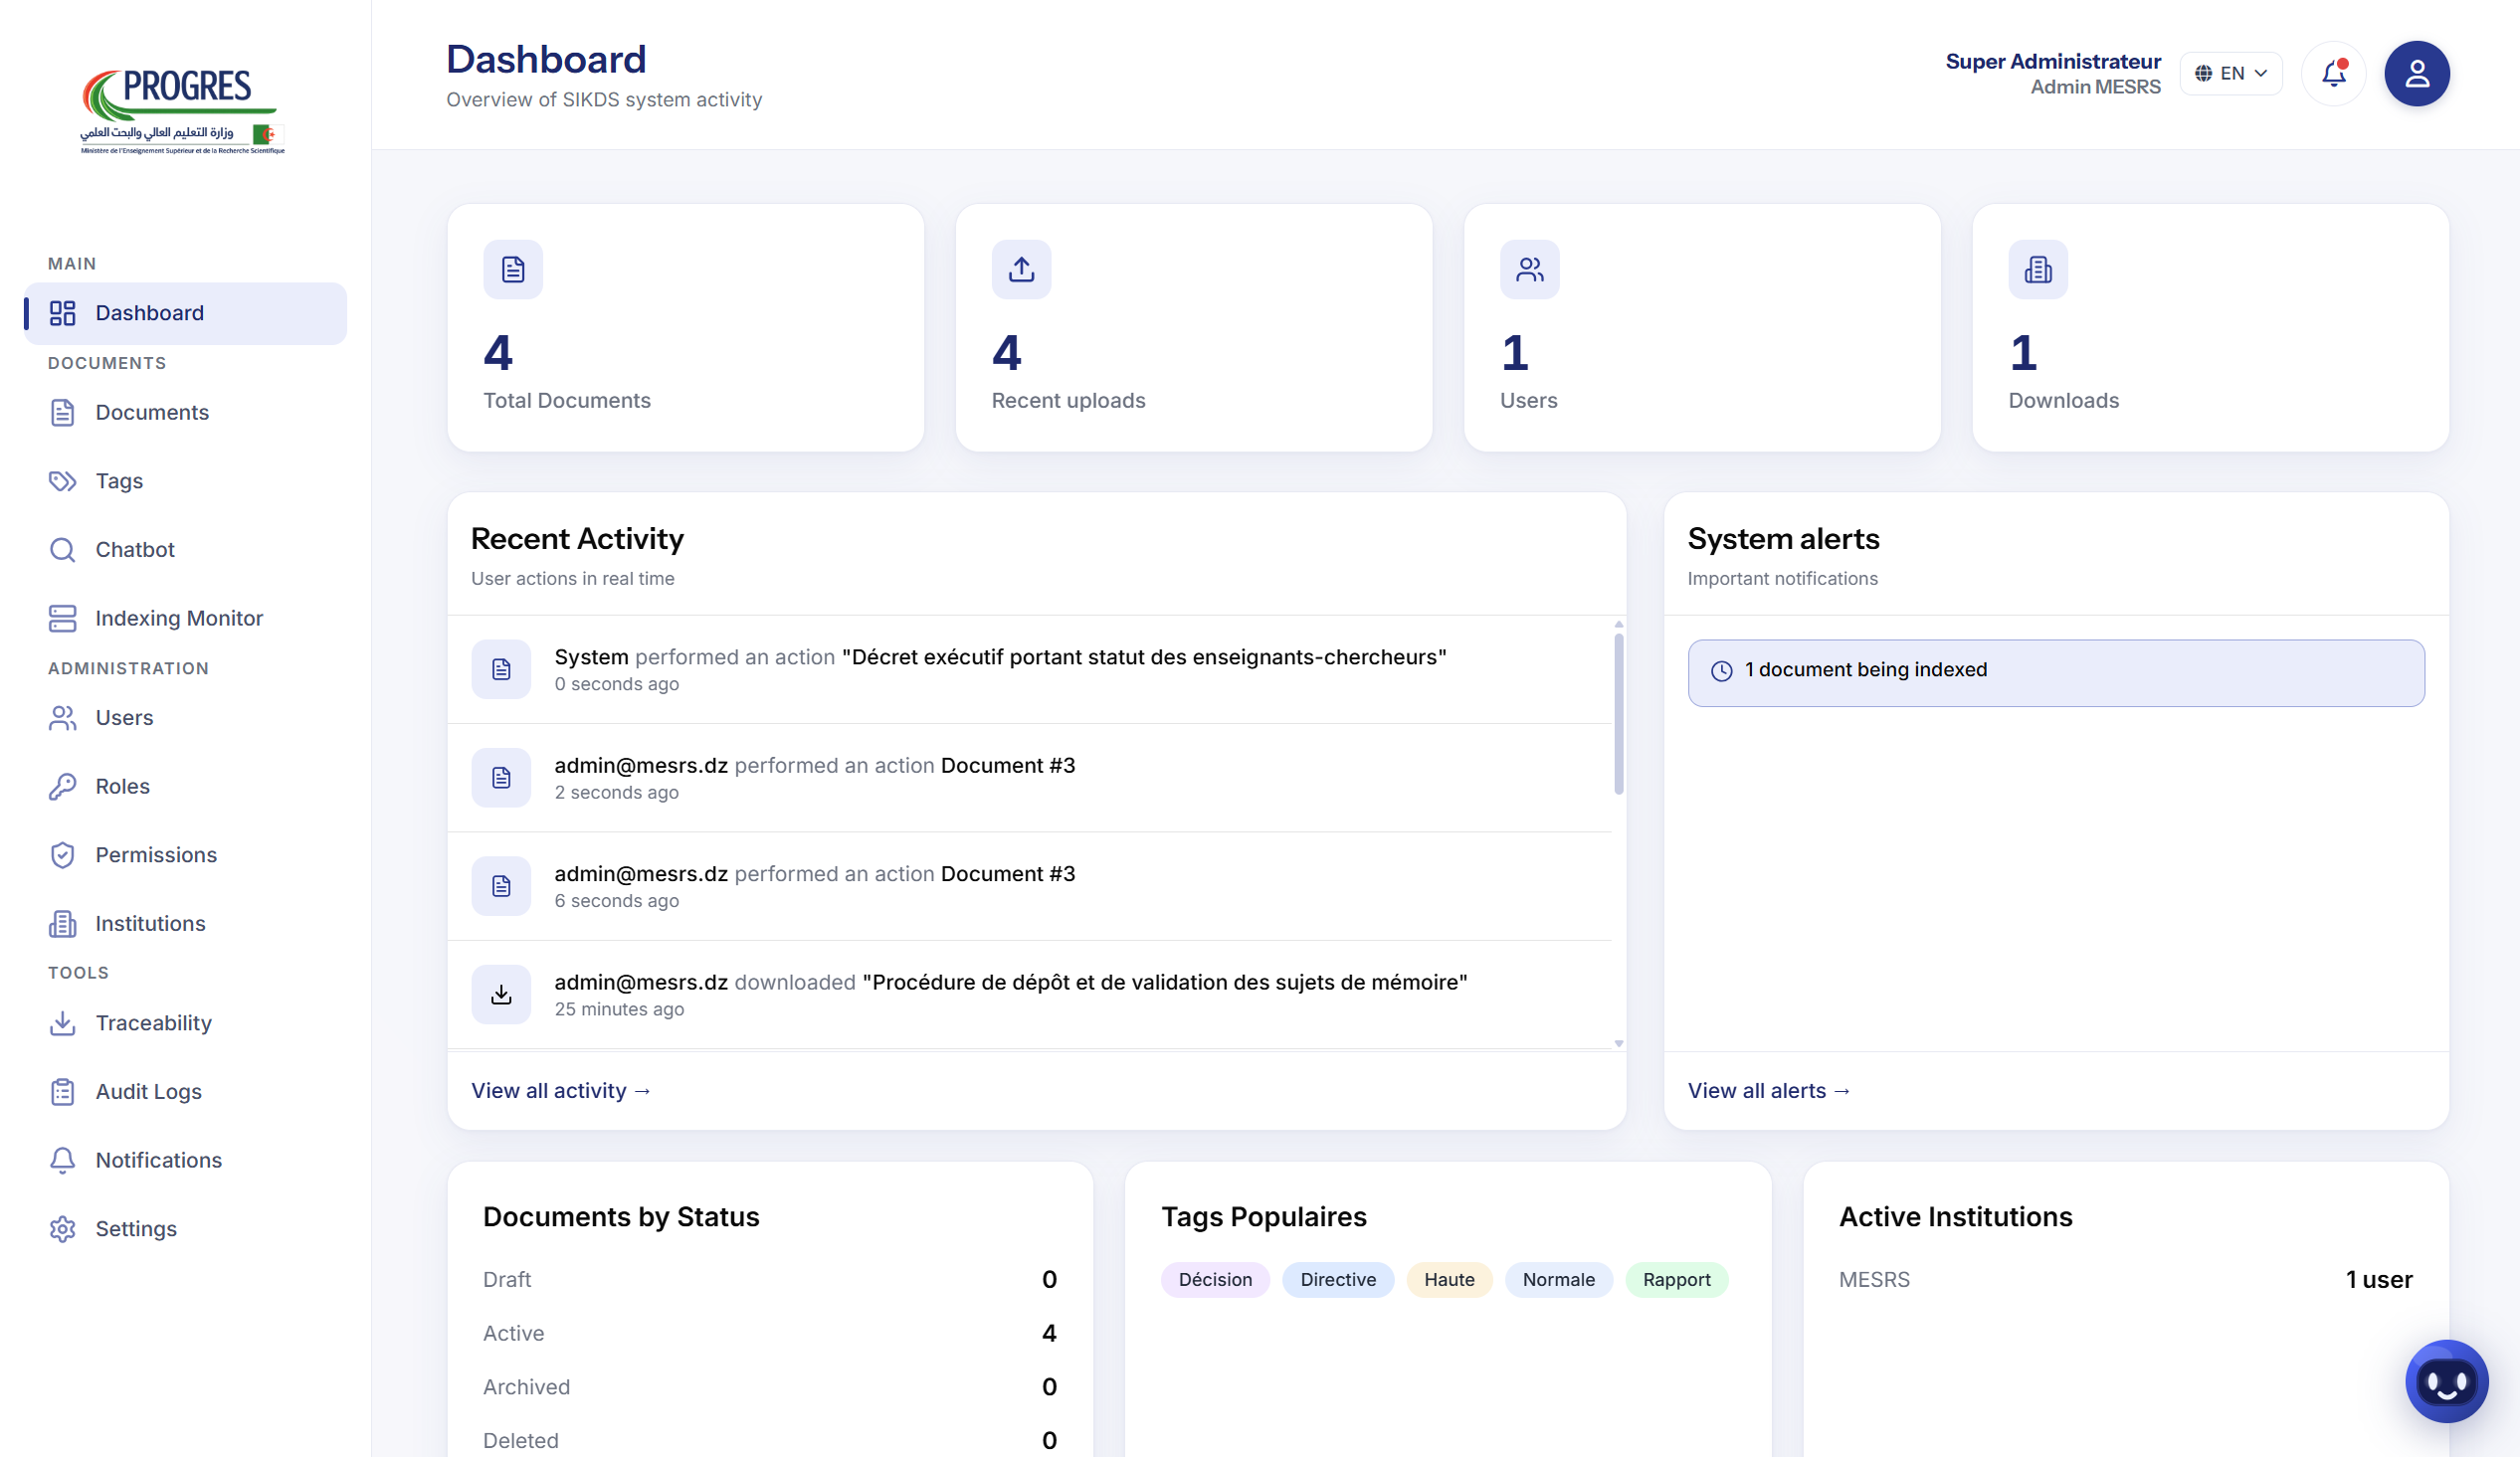The image size is (2520, 1457).
Task: Click the clock icon in indexing alert
Action: [x=1721, y=671]
